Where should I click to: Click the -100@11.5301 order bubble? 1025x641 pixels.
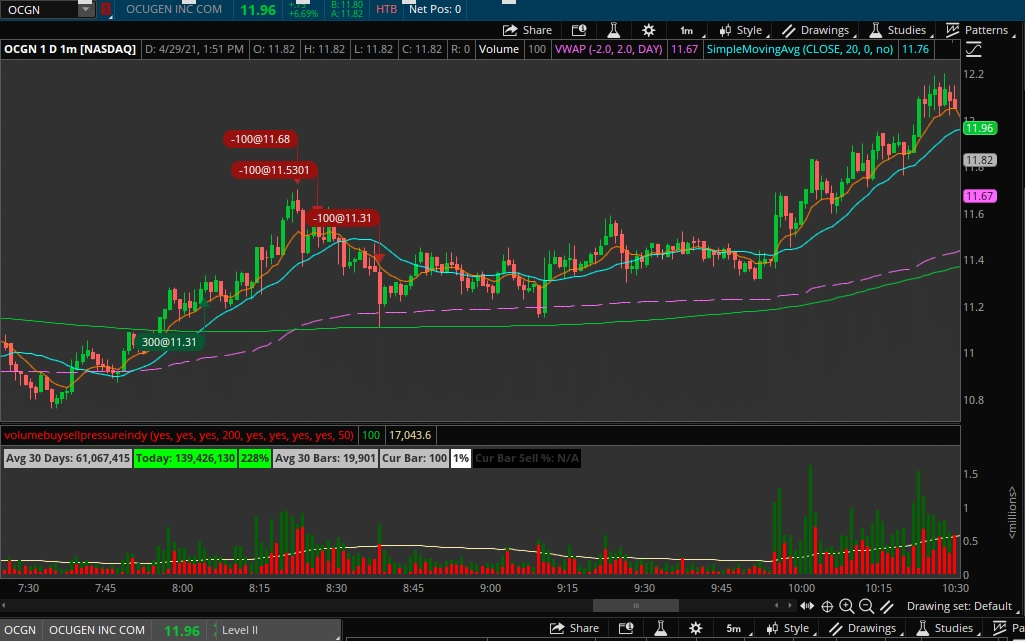click(274, 170)
